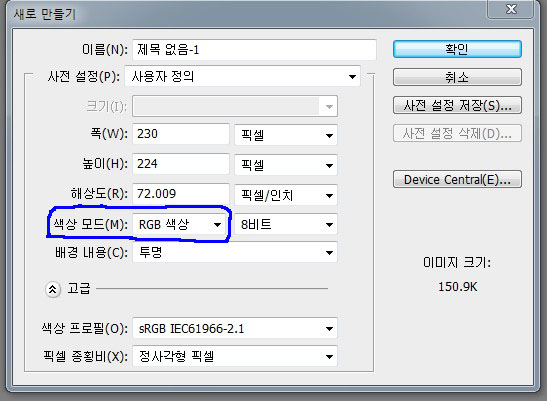Open the 픽셀/인치 resolution unit dropdown
The image size is (547, 401).
coord(286,195)
